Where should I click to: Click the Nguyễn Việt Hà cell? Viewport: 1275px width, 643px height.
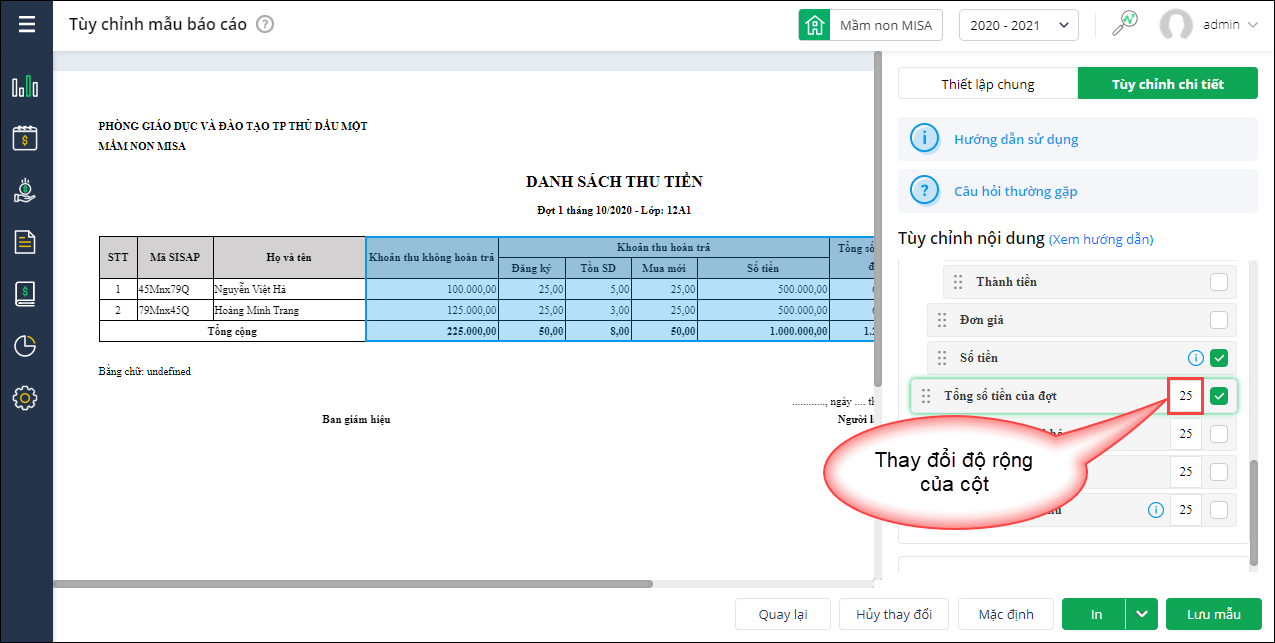point(289,289)
